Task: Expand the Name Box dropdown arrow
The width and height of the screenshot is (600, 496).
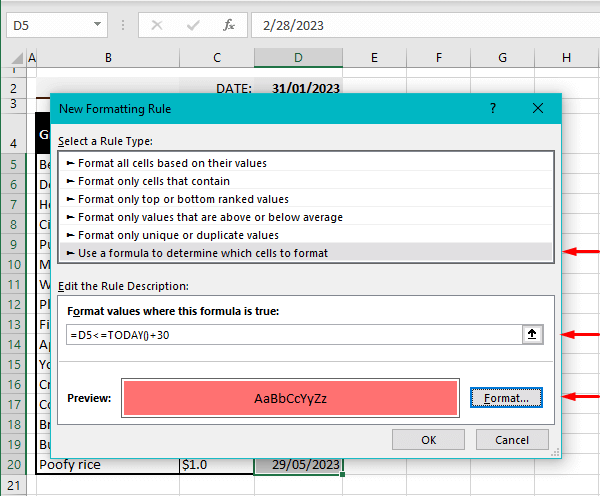Action: click(97, 25)
